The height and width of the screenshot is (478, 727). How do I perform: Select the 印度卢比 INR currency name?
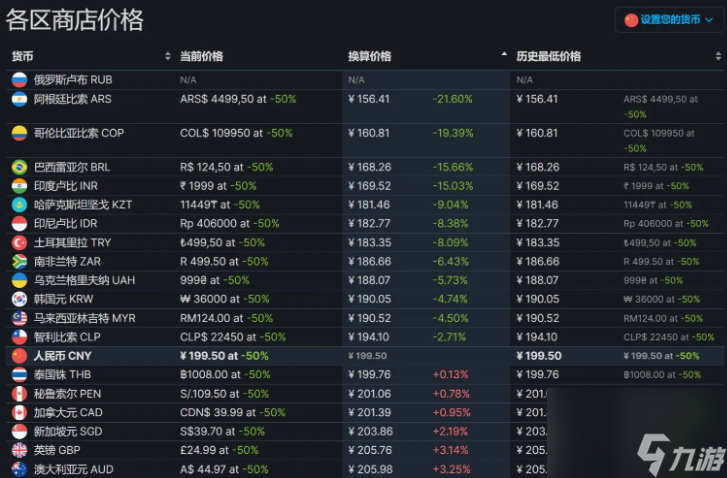click(x=66, y=186)
